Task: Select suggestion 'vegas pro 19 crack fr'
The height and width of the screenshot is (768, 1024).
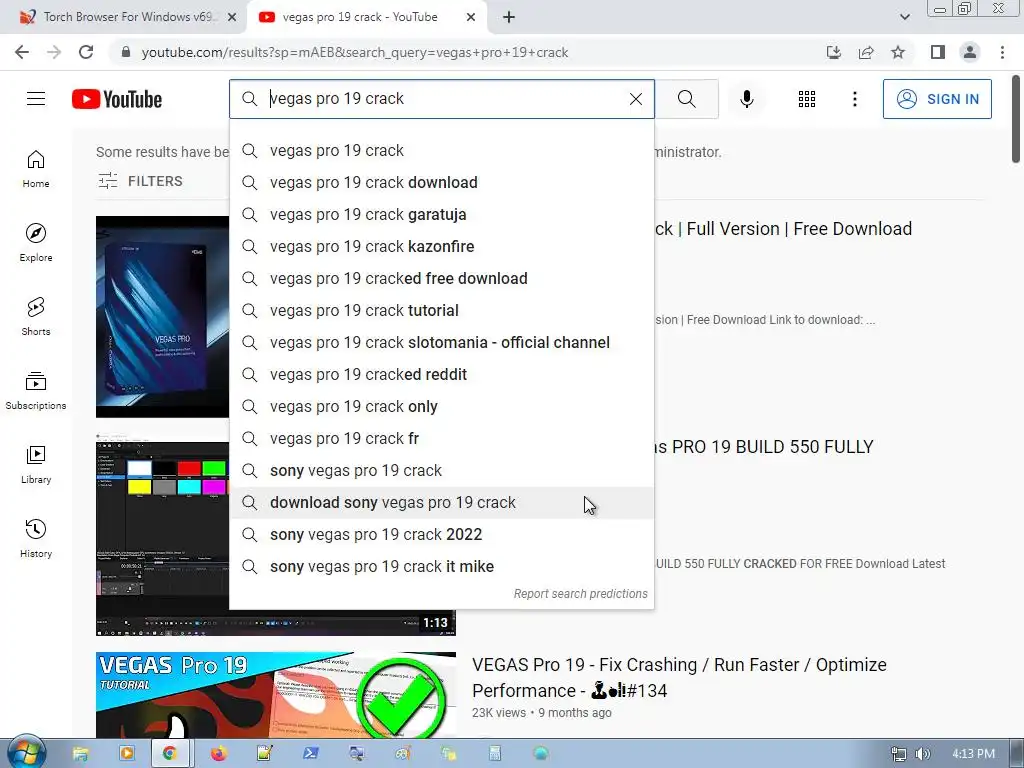Action: (x=441, y=438)
